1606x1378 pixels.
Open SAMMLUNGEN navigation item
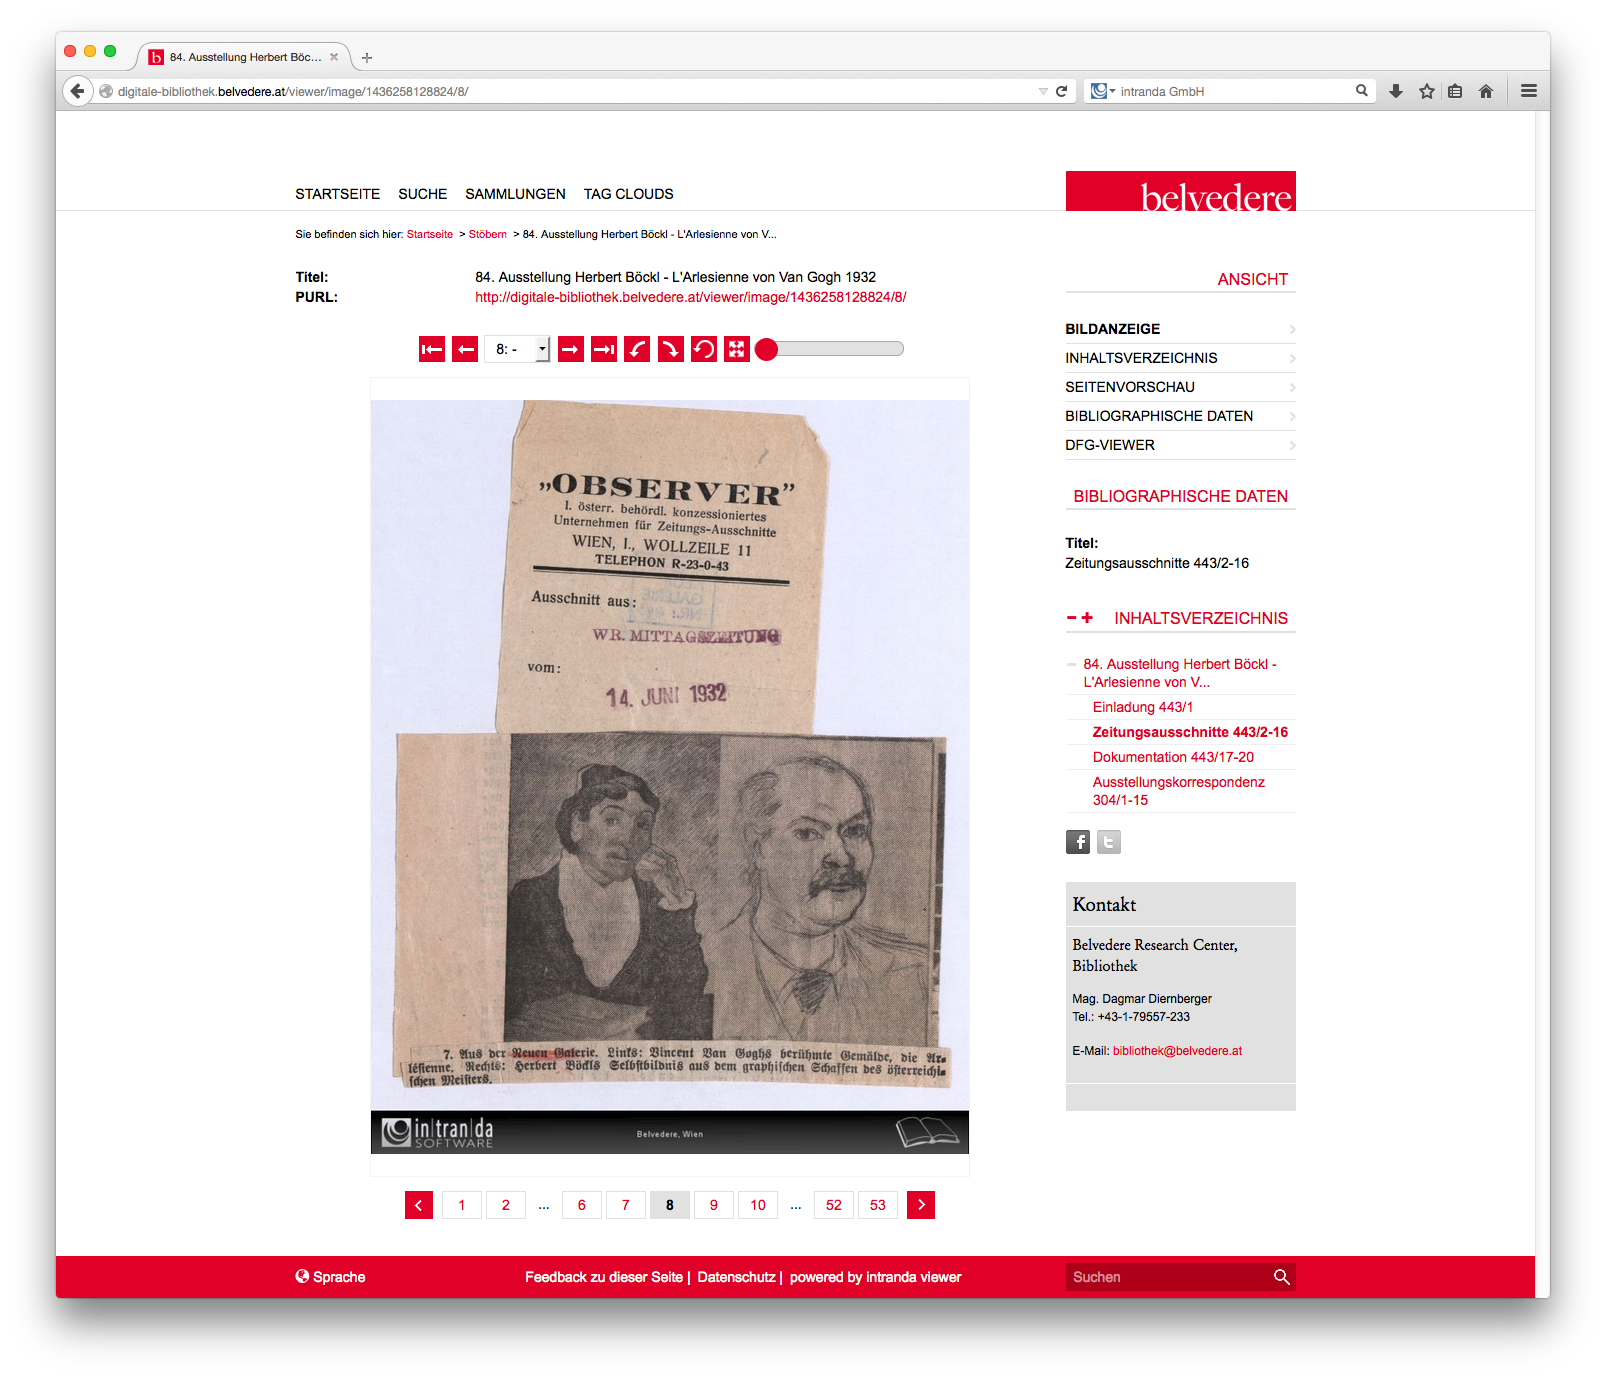[x=515, y=194]
